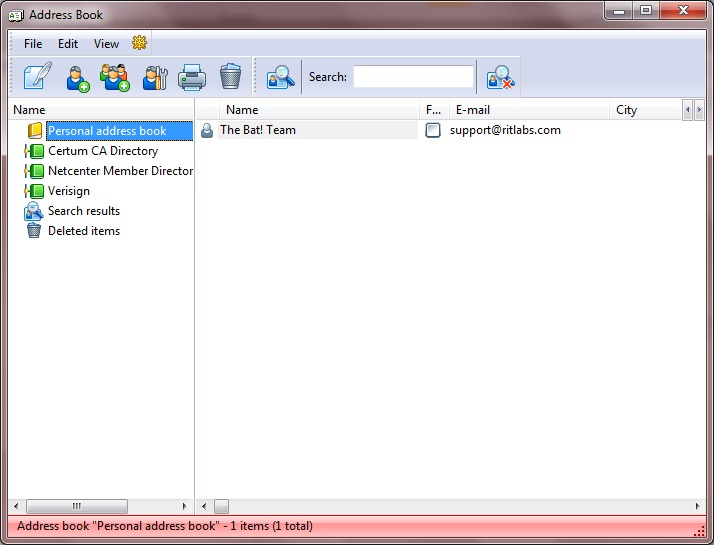The width and height of the screenshot is (714, 545).
Task: Click the new message quill icon
Action: point(38,76)
